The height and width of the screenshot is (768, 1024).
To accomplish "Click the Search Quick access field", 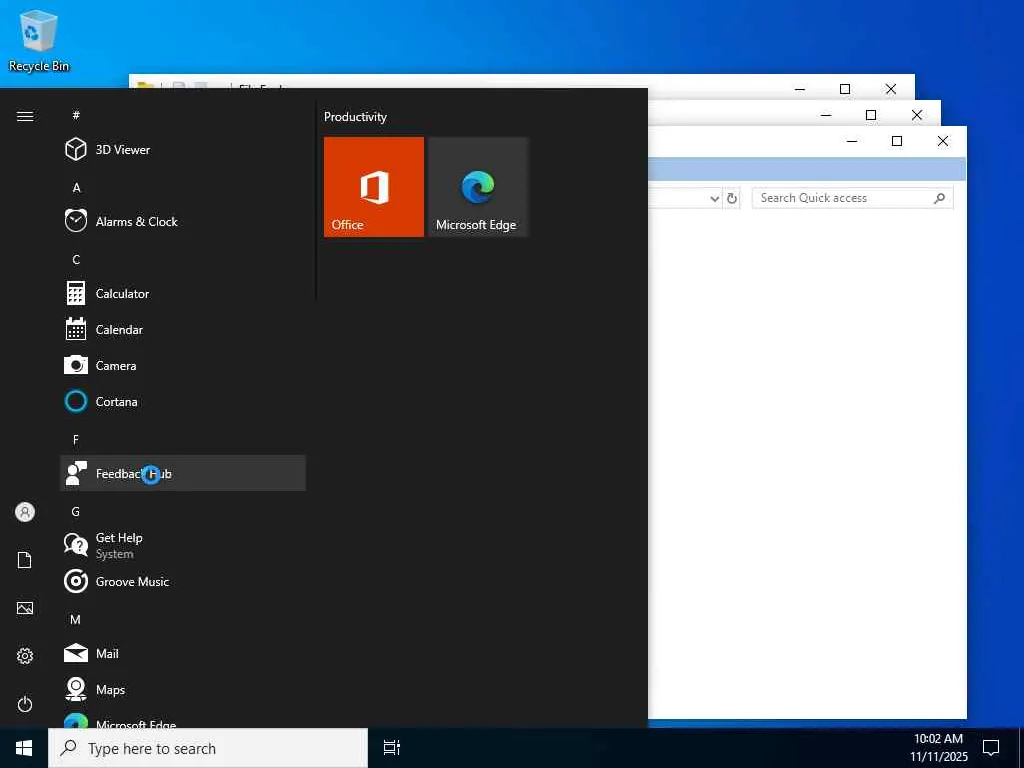I will pos(852,198).
